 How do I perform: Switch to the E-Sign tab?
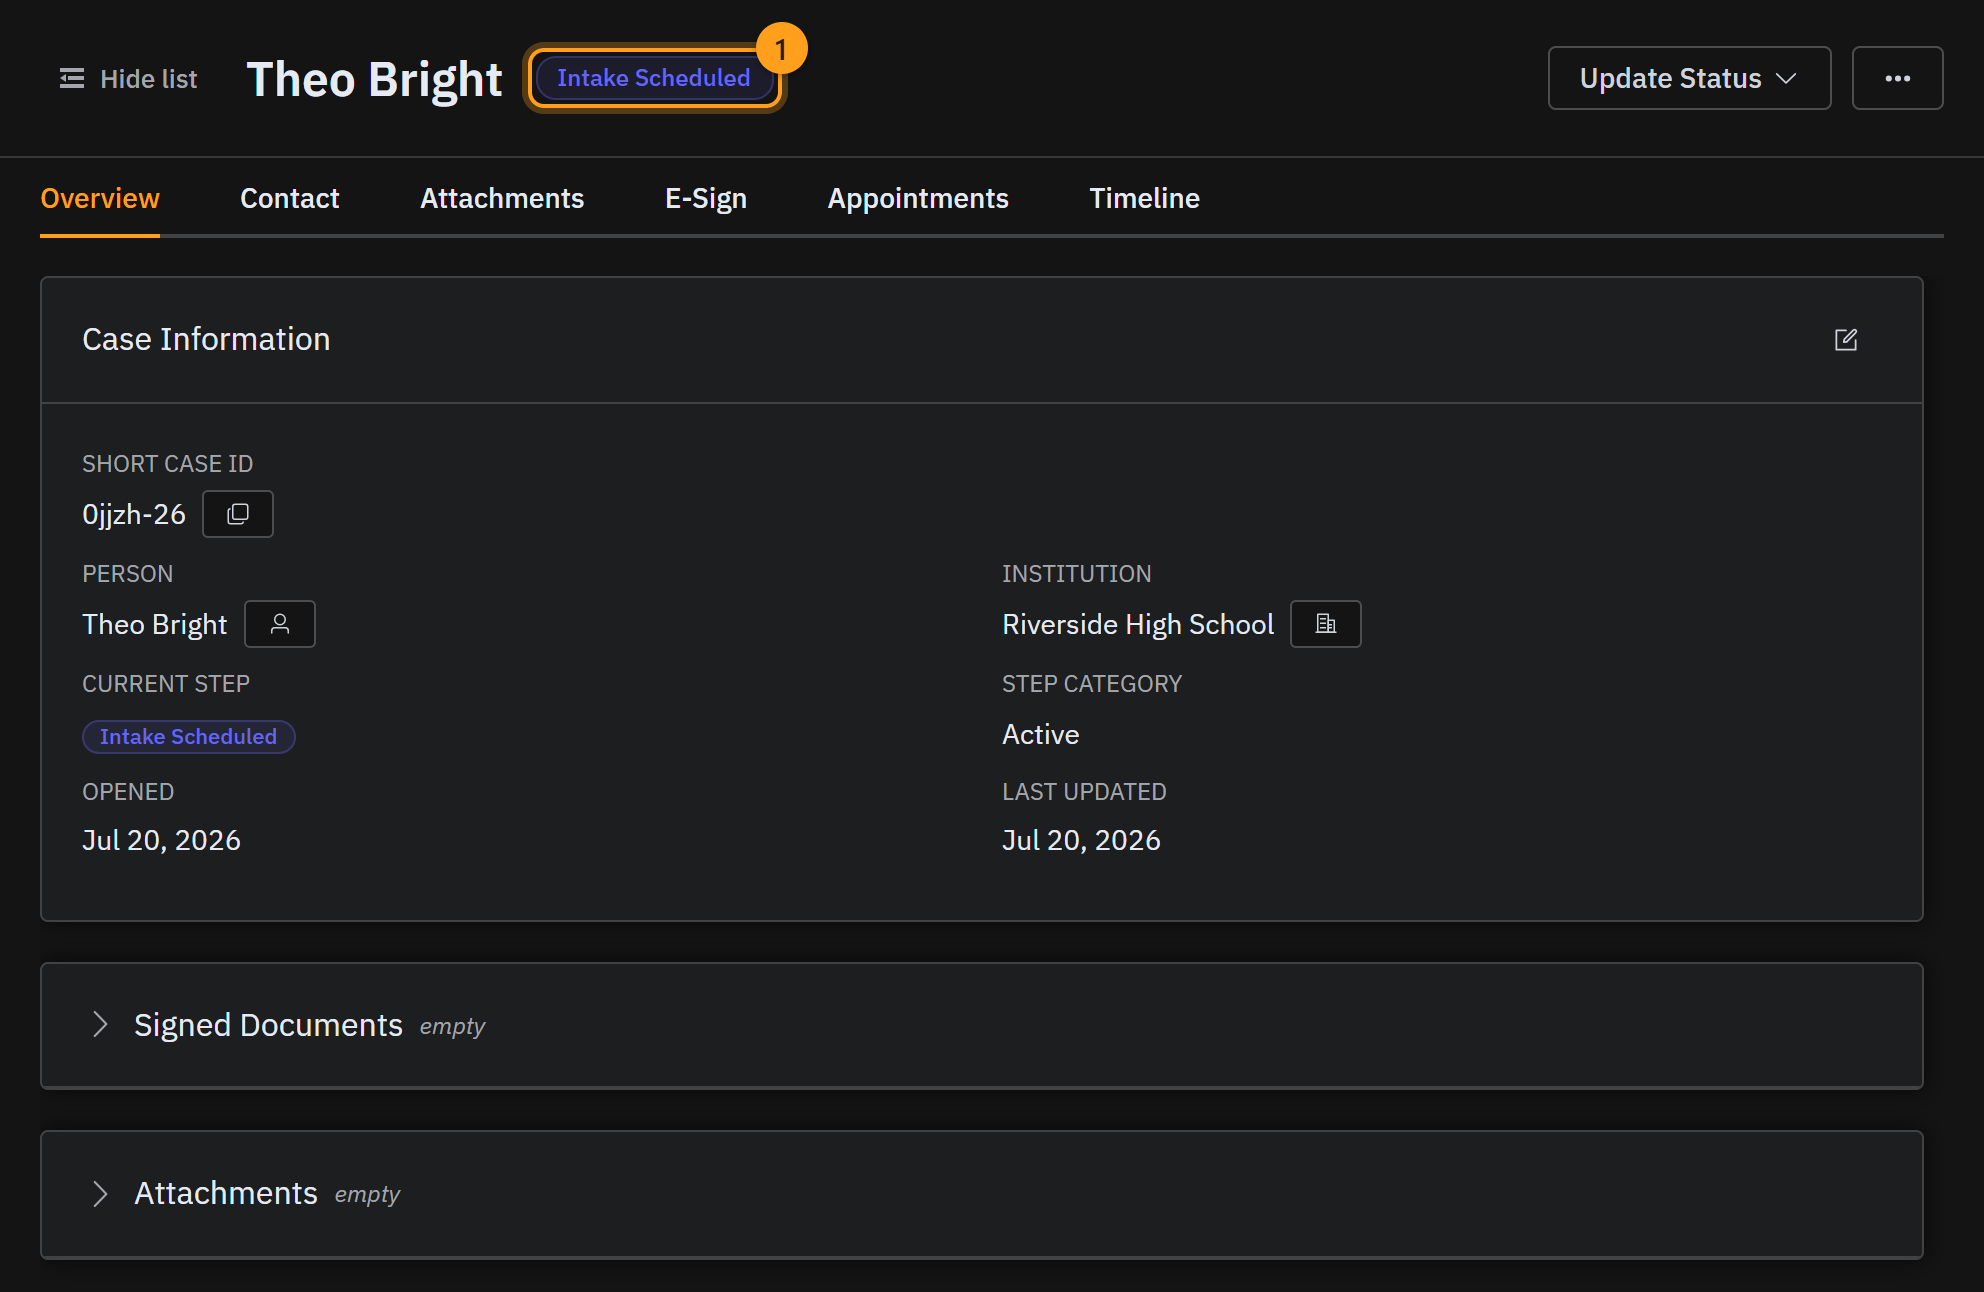[706, 198]
